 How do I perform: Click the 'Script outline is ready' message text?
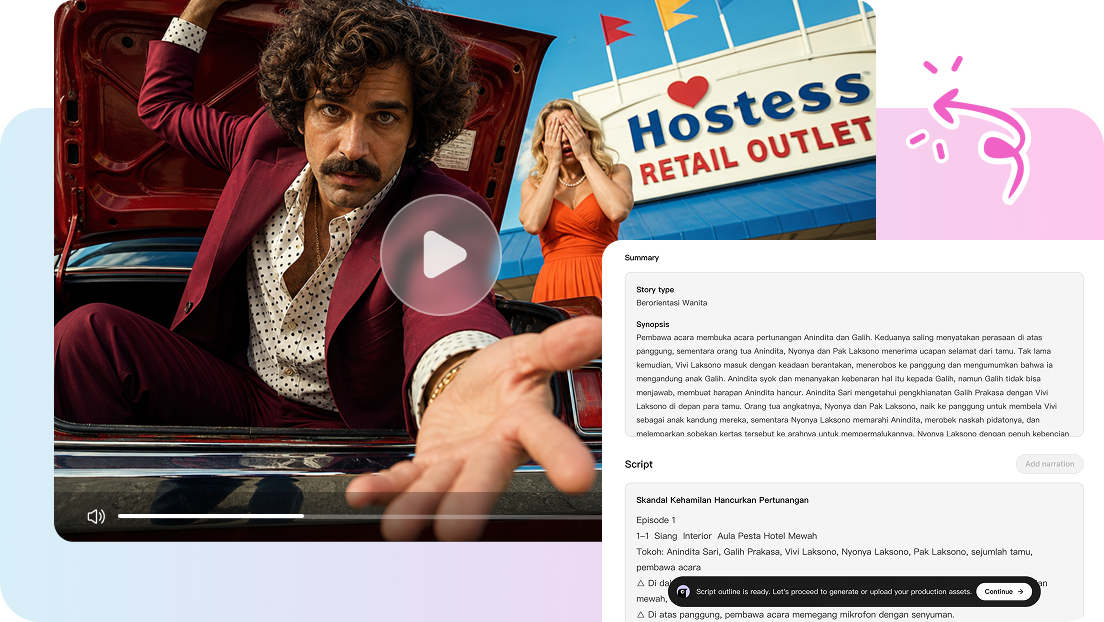834,592
